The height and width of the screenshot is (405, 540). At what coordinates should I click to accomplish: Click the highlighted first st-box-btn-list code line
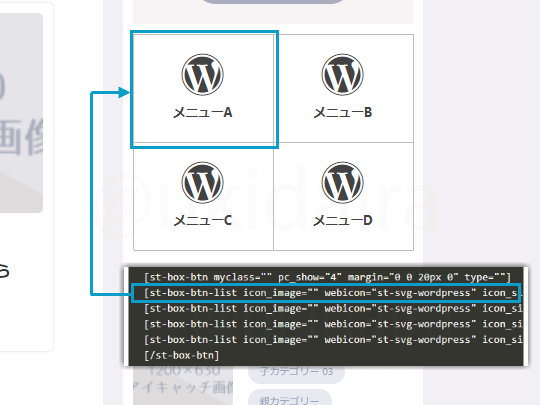(x=325, y=293)
